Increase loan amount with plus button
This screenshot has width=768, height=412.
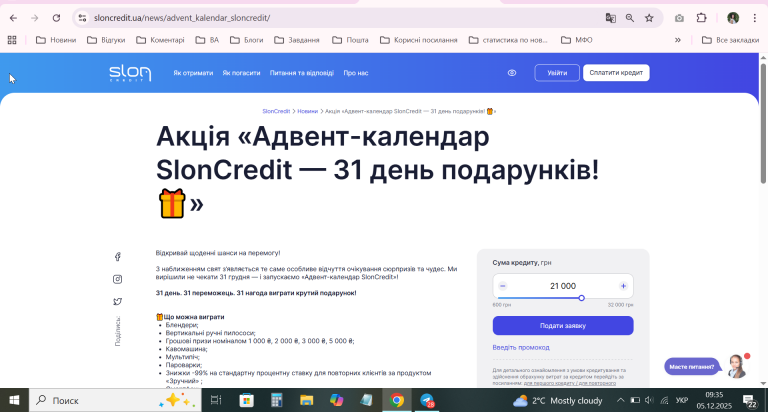point(623,286)
